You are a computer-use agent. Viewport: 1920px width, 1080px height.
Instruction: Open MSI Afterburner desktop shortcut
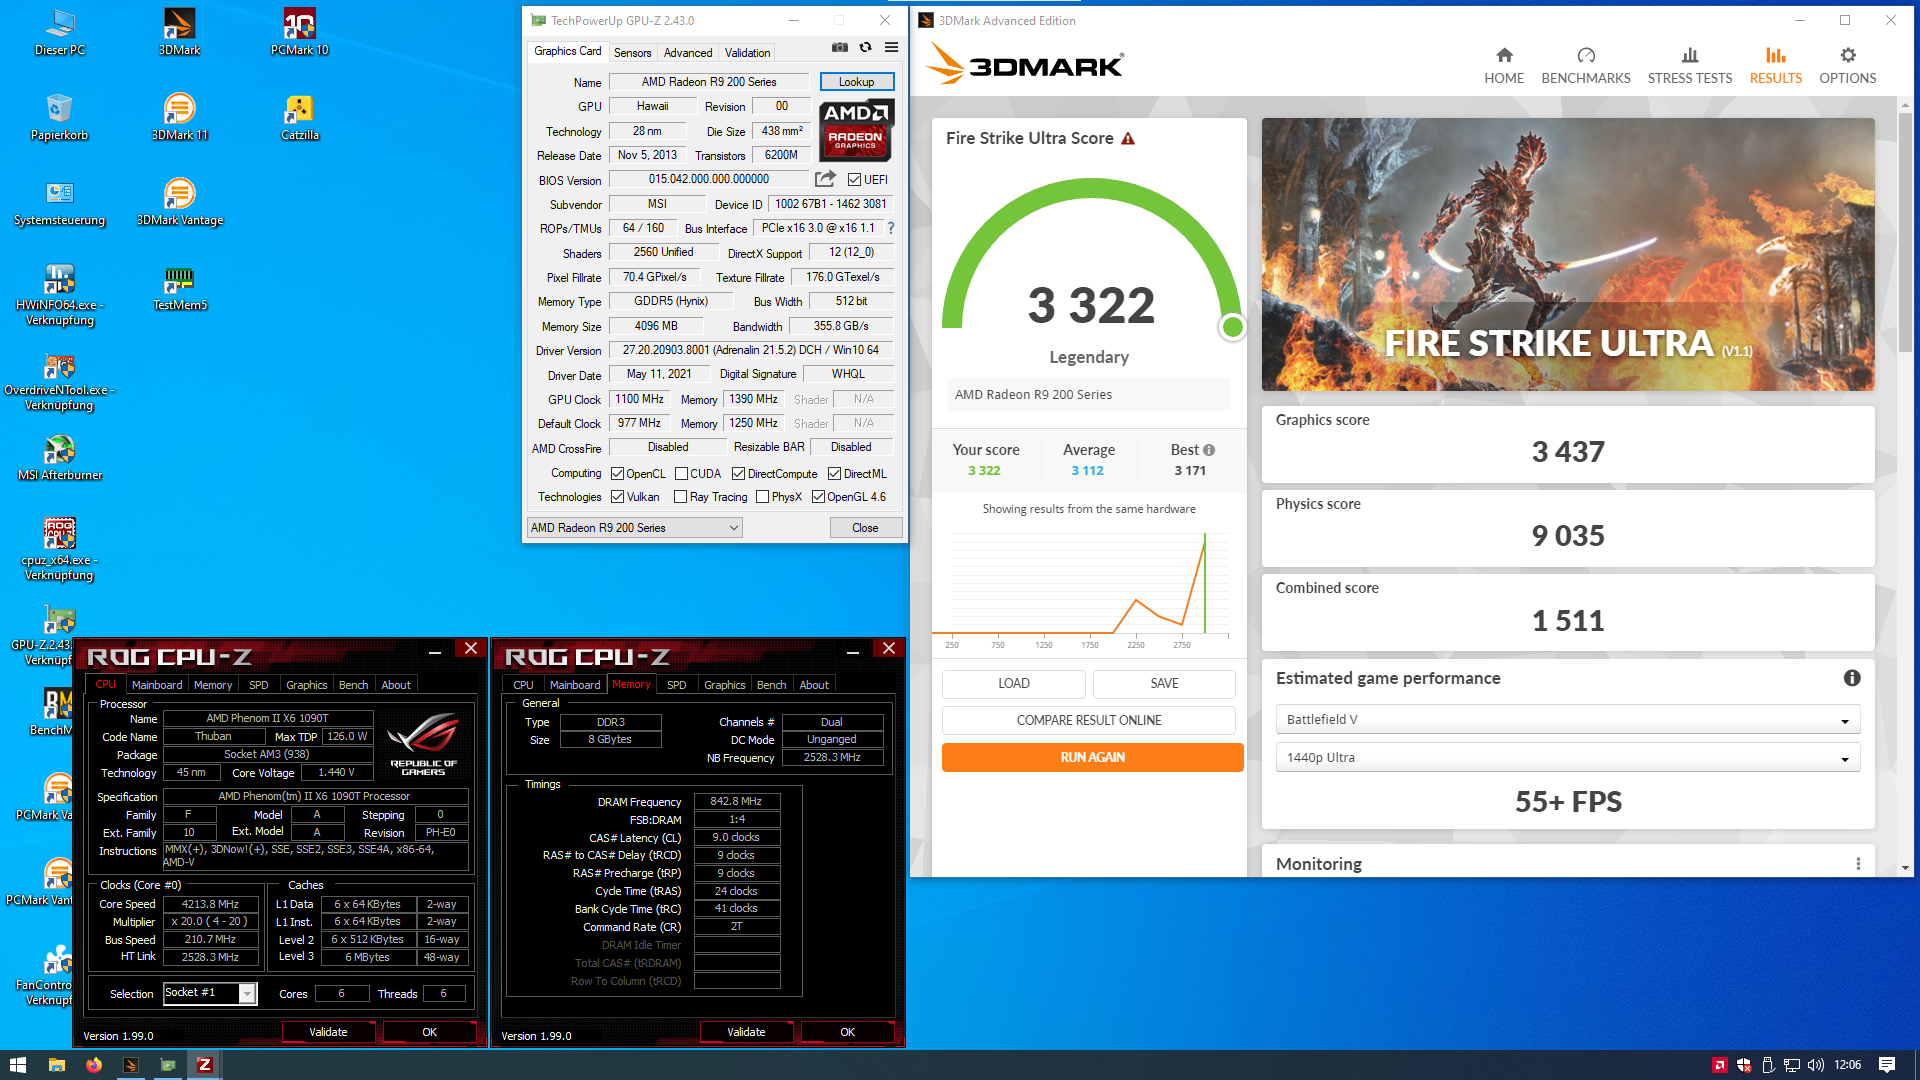coord(59,458)
